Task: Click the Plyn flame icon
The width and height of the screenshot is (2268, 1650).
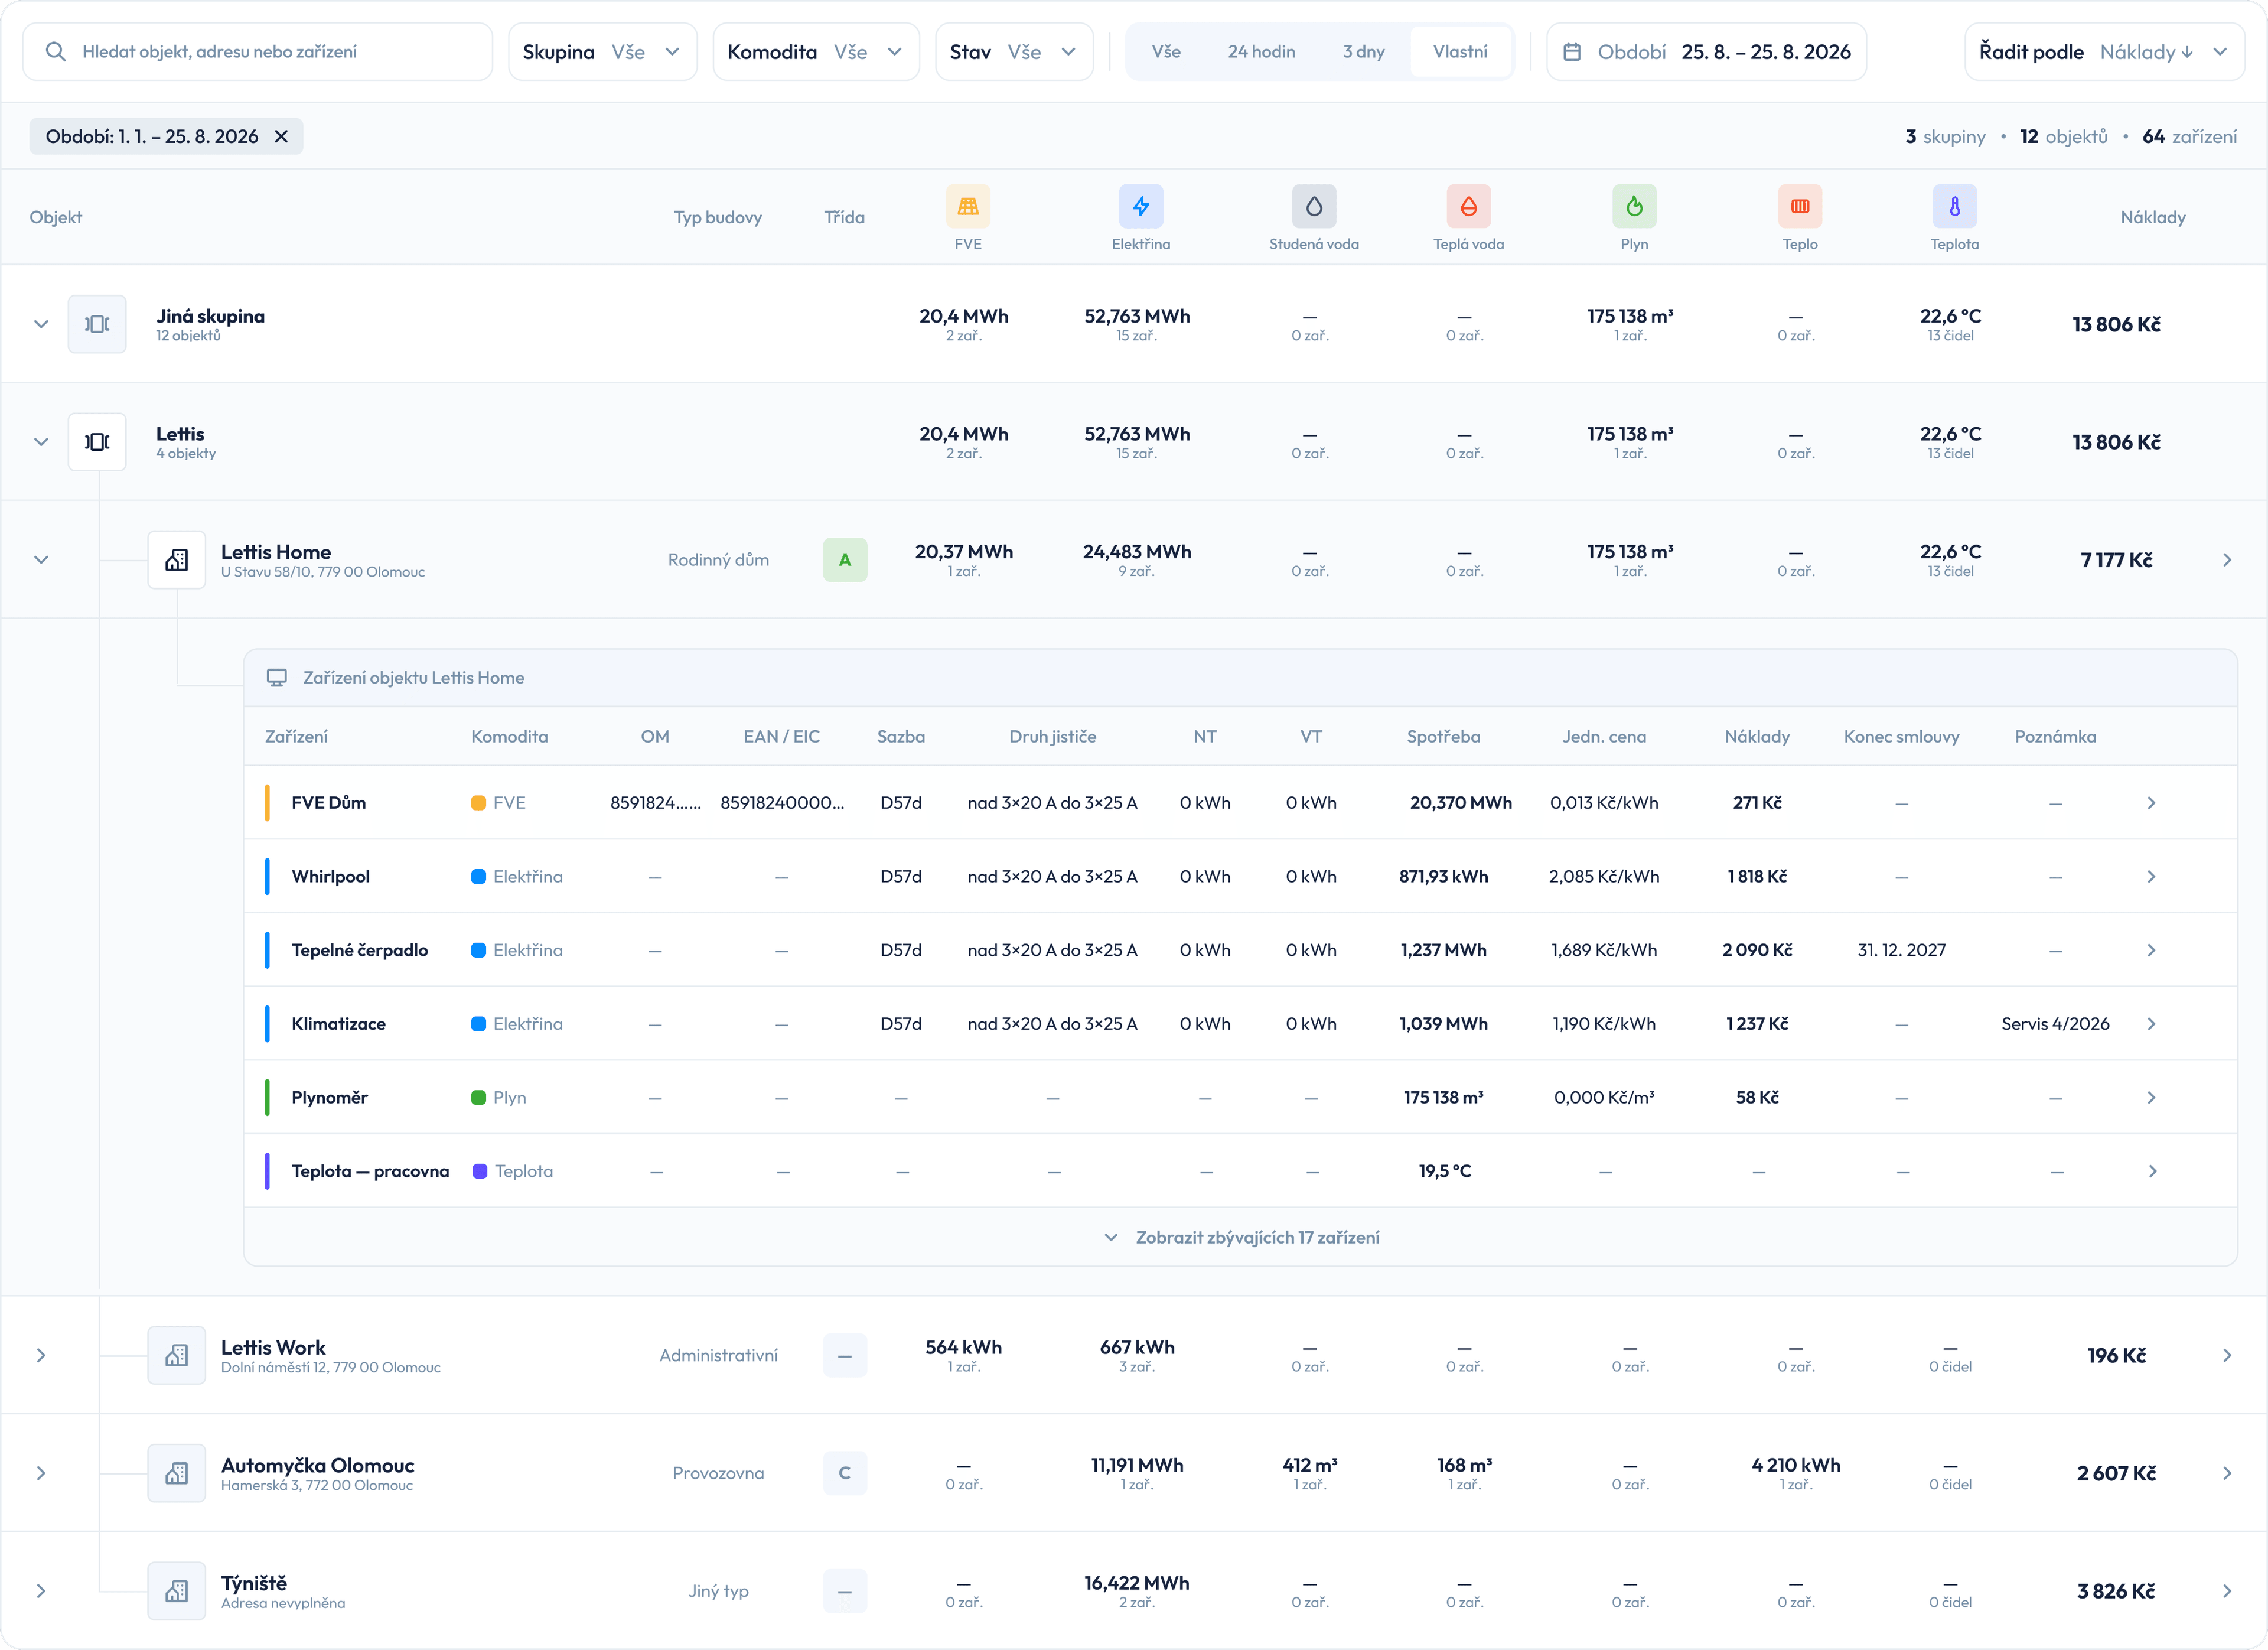Action: click(1634, 206)
